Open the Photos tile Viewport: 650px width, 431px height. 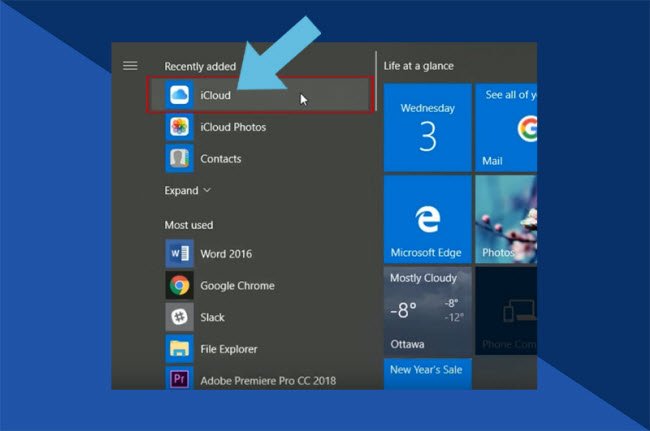click(x=506, y=217)
